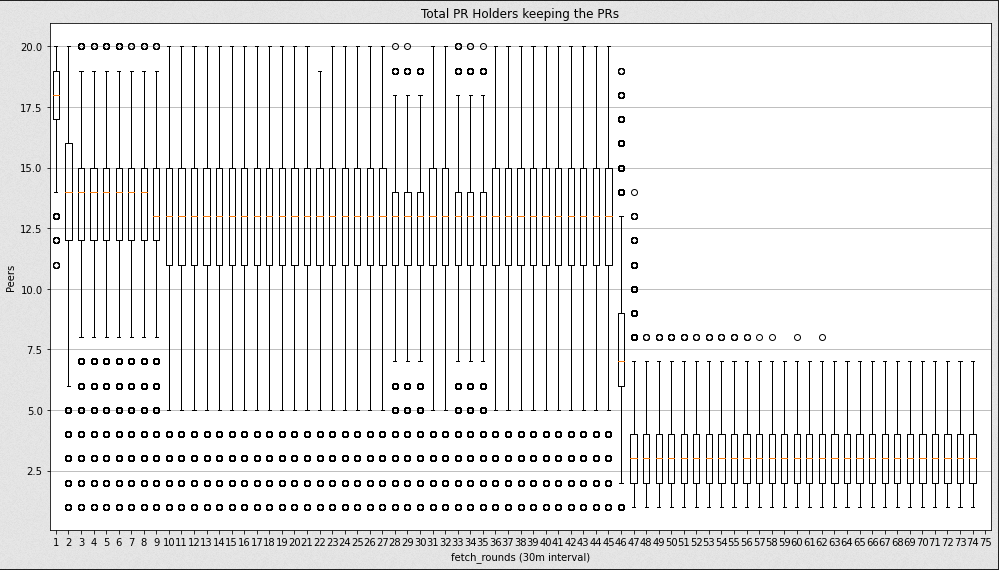Click the top whisker cap of round 22 at 19
This screenshot has height=570, width=999.
coord(320,71)
